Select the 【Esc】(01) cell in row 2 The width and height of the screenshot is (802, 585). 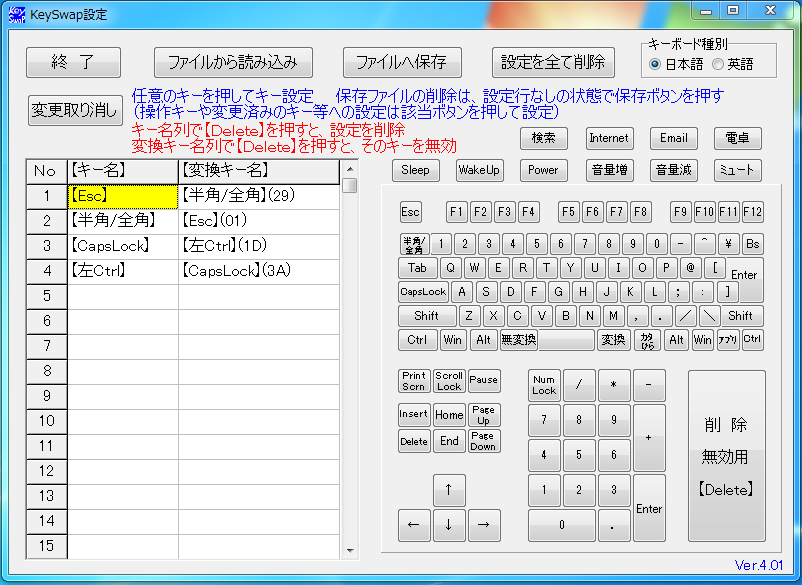pos(259,221)
